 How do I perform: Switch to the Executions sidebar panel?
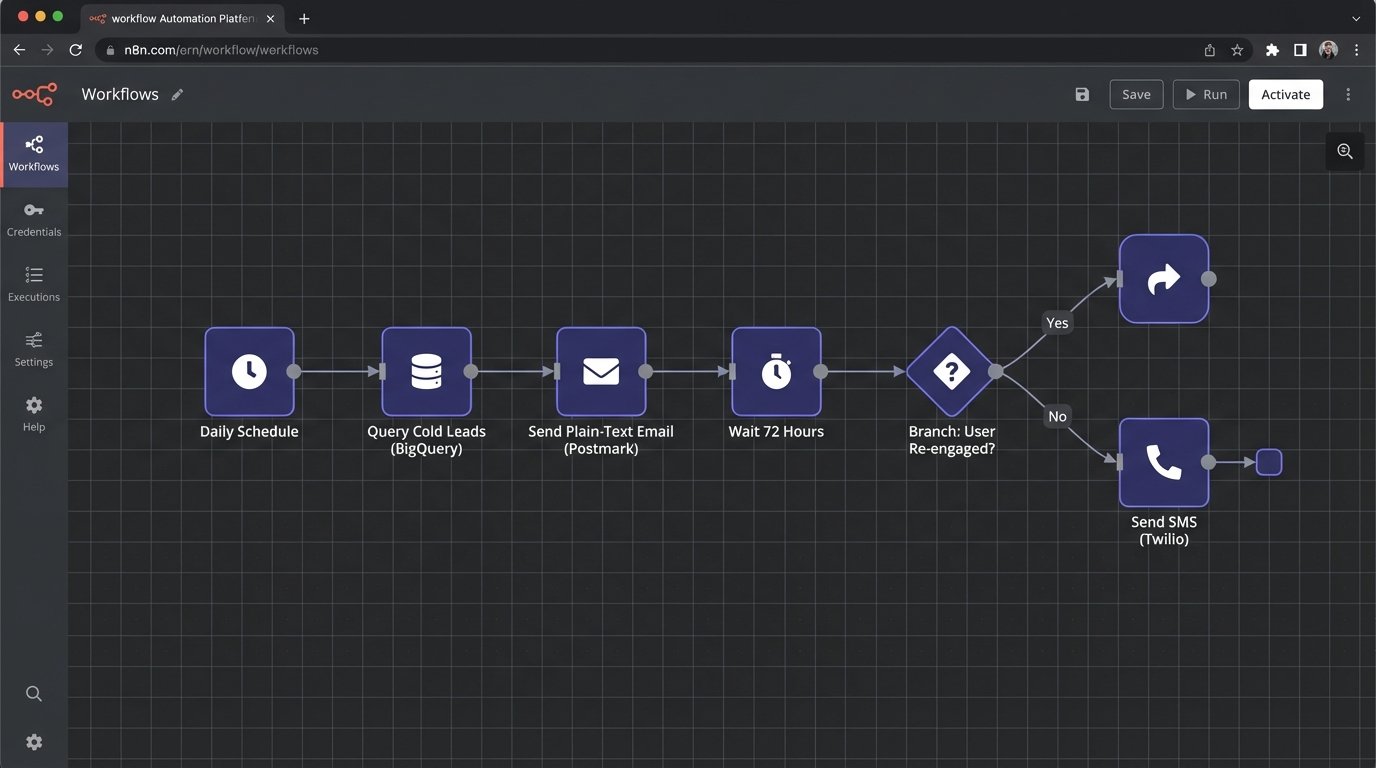[x=33, y=283]
